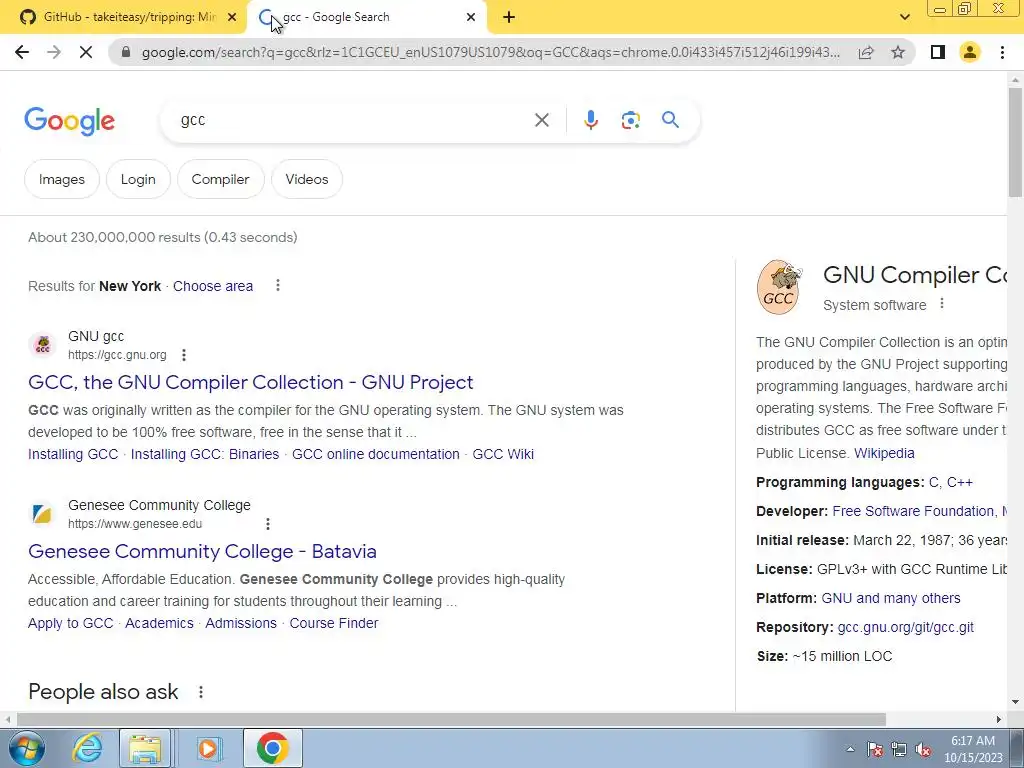
Task: Click GNU and many others platform link
Action: (891, 598)
